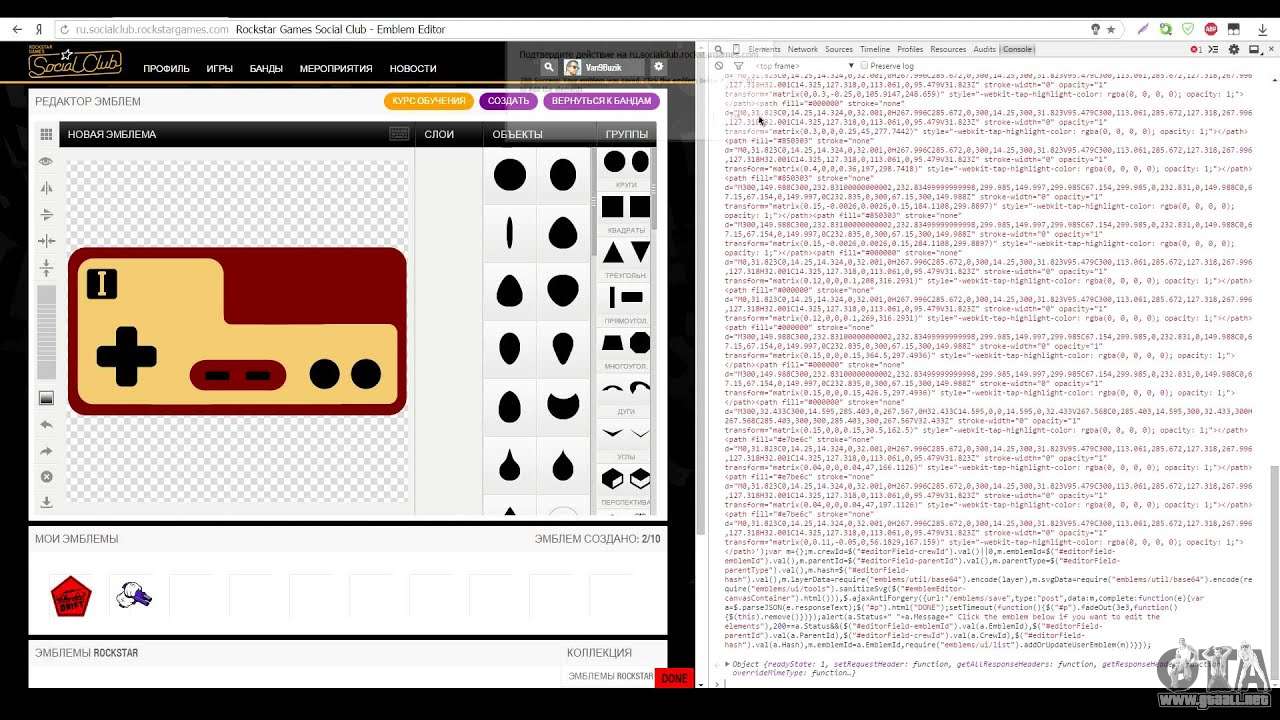The image size is (1280, 720).
Task: Open the Объекты objects tab
Action: pyautogui.click(x=518, y=134)
